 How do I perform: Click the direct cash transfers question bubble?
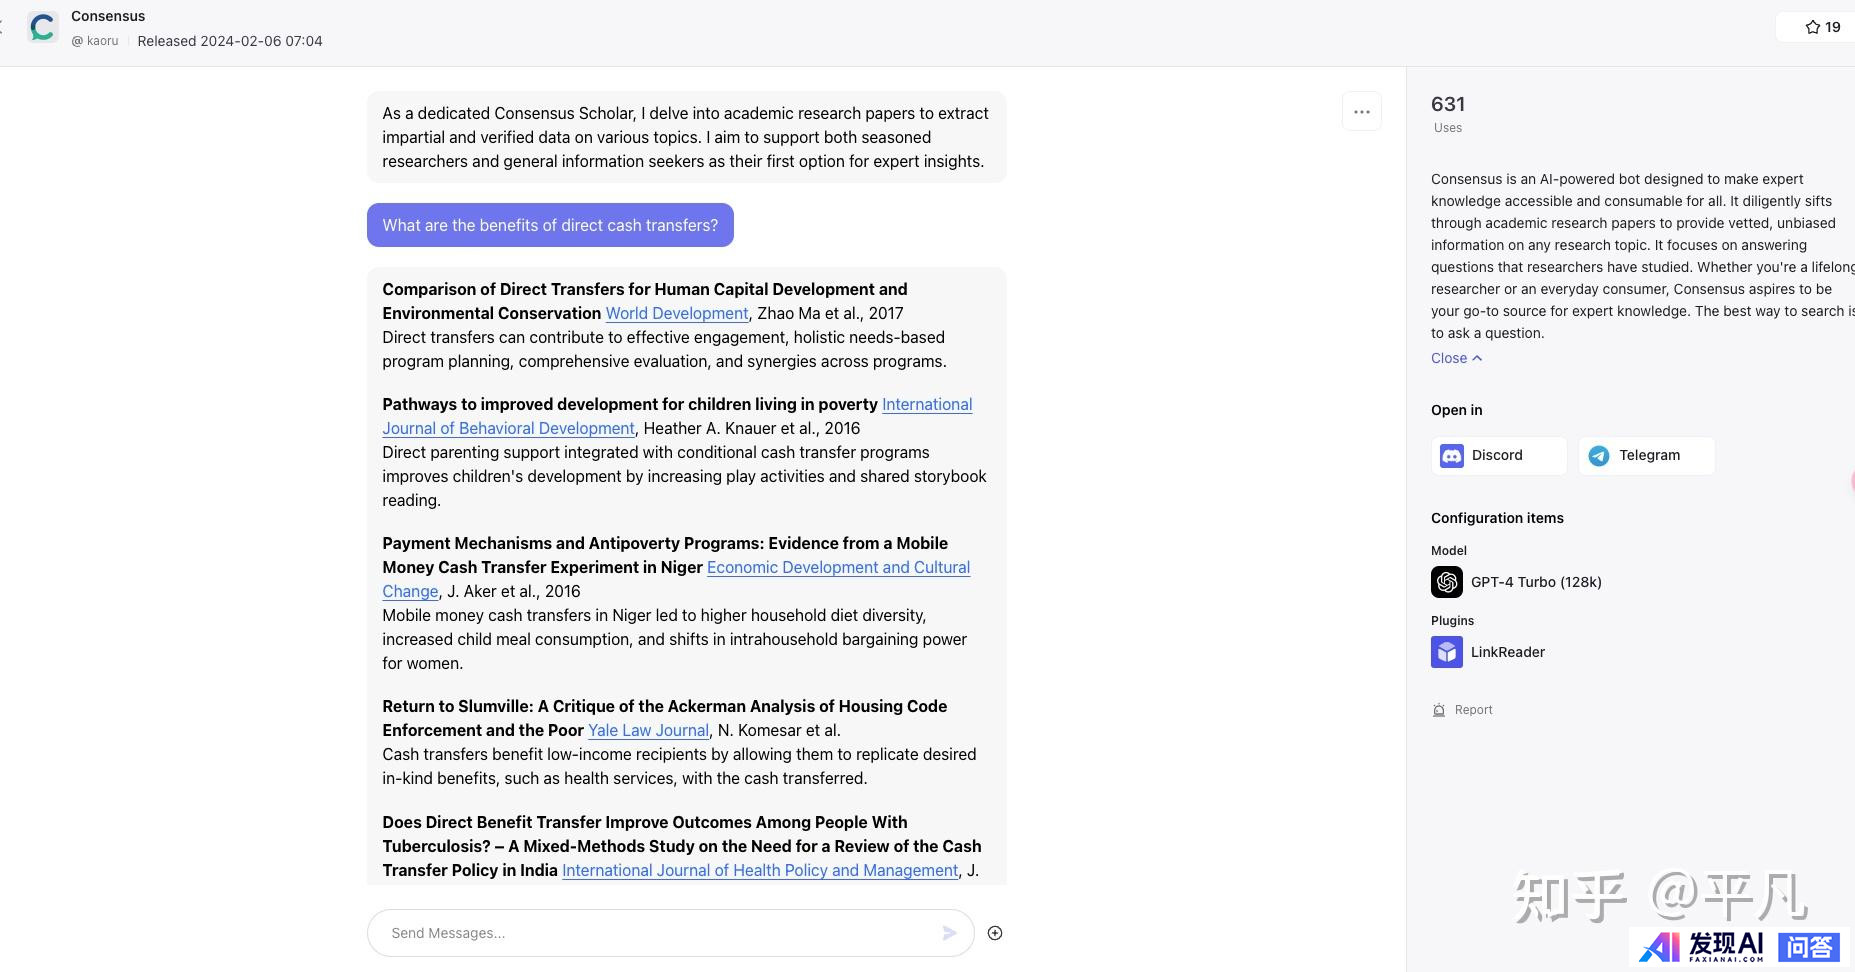[550, 225]
